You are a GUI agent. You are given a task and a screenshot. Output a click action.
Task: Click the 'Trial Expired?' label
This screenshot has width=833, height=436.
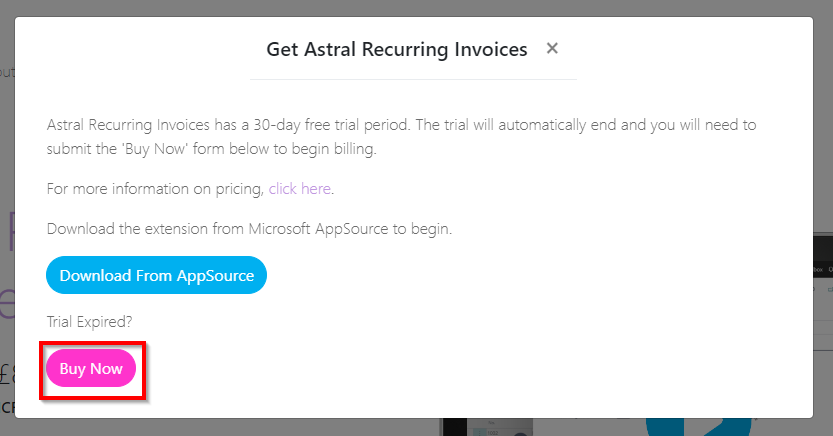pyautogui.click(x=89, y=321)
